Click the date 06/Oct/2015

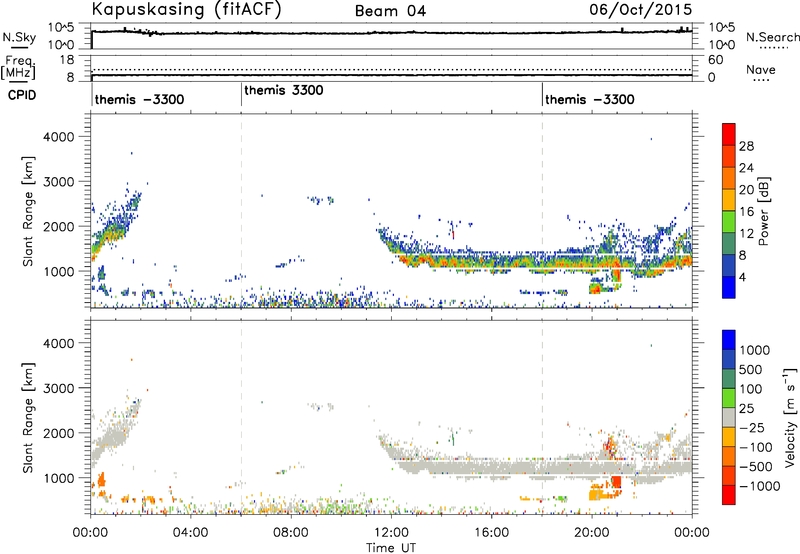641,10
